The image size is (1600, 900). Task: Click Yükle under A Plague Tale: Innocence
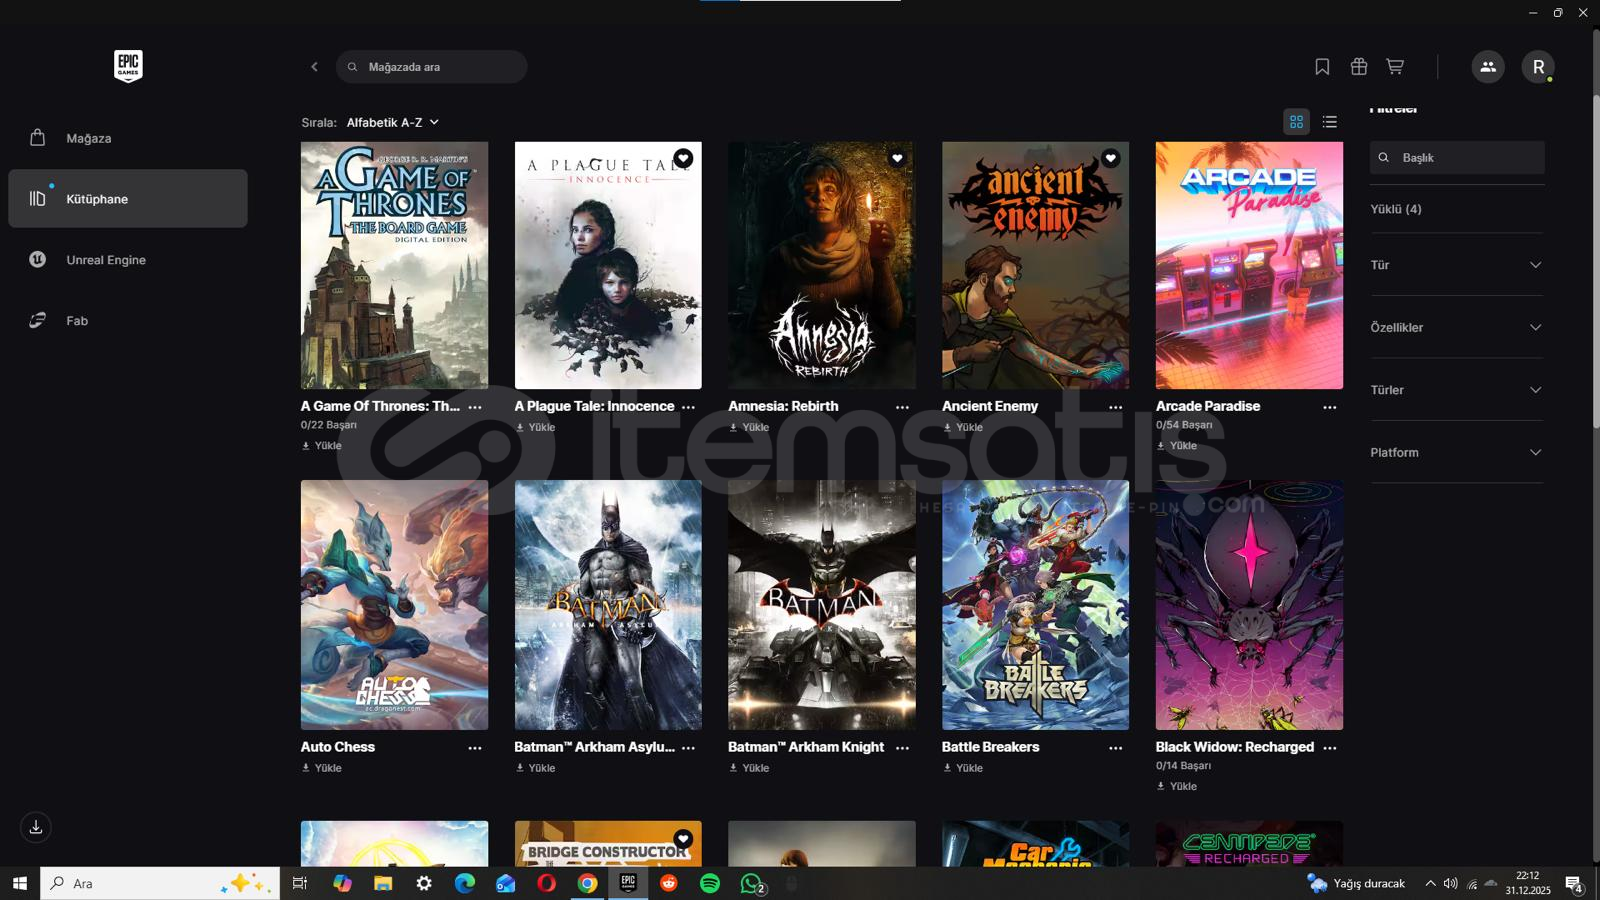pyautogui.click(x=536, y=427)
